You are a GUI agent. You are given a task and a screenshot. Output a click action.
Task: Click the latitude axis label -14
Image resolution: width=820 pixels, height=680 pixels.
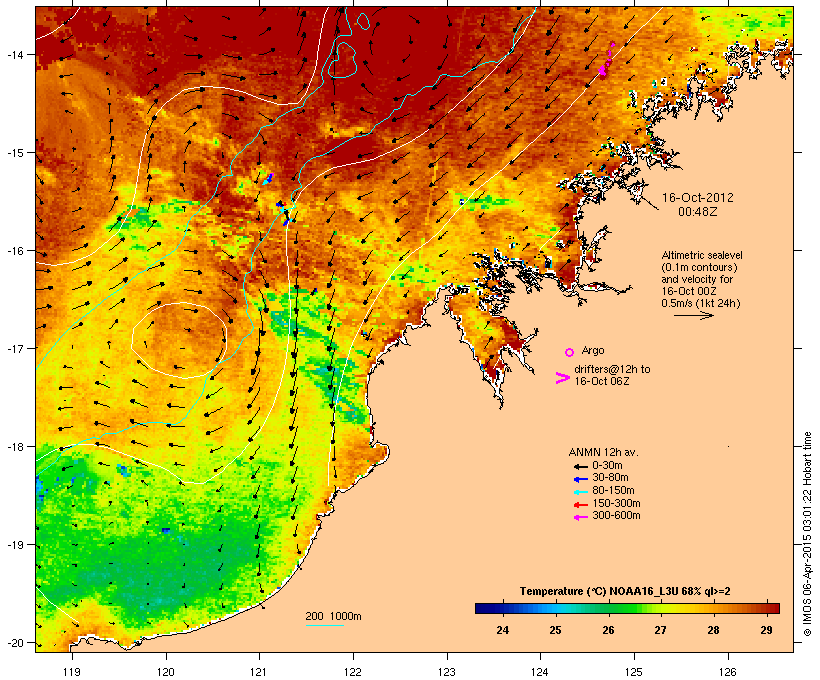click(14, 54)
